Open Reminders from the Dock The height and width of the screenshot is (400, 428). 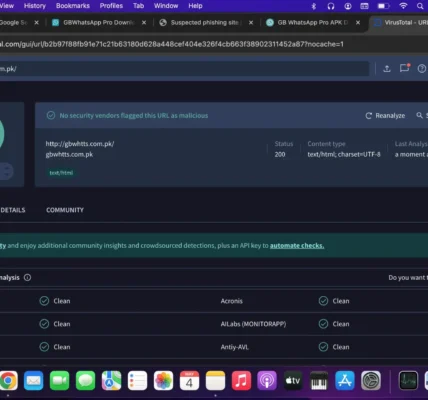pos(137,380)
